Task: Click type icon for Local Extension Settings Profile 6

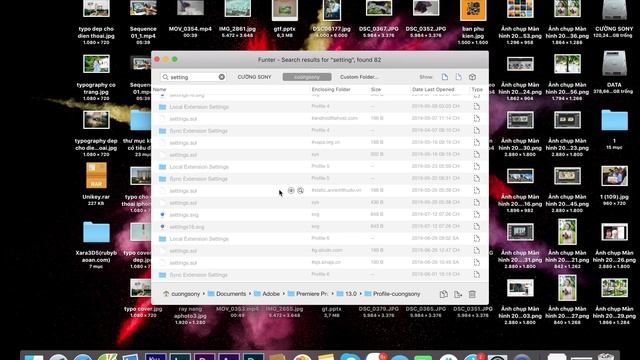Action: [x=477, y=238]
